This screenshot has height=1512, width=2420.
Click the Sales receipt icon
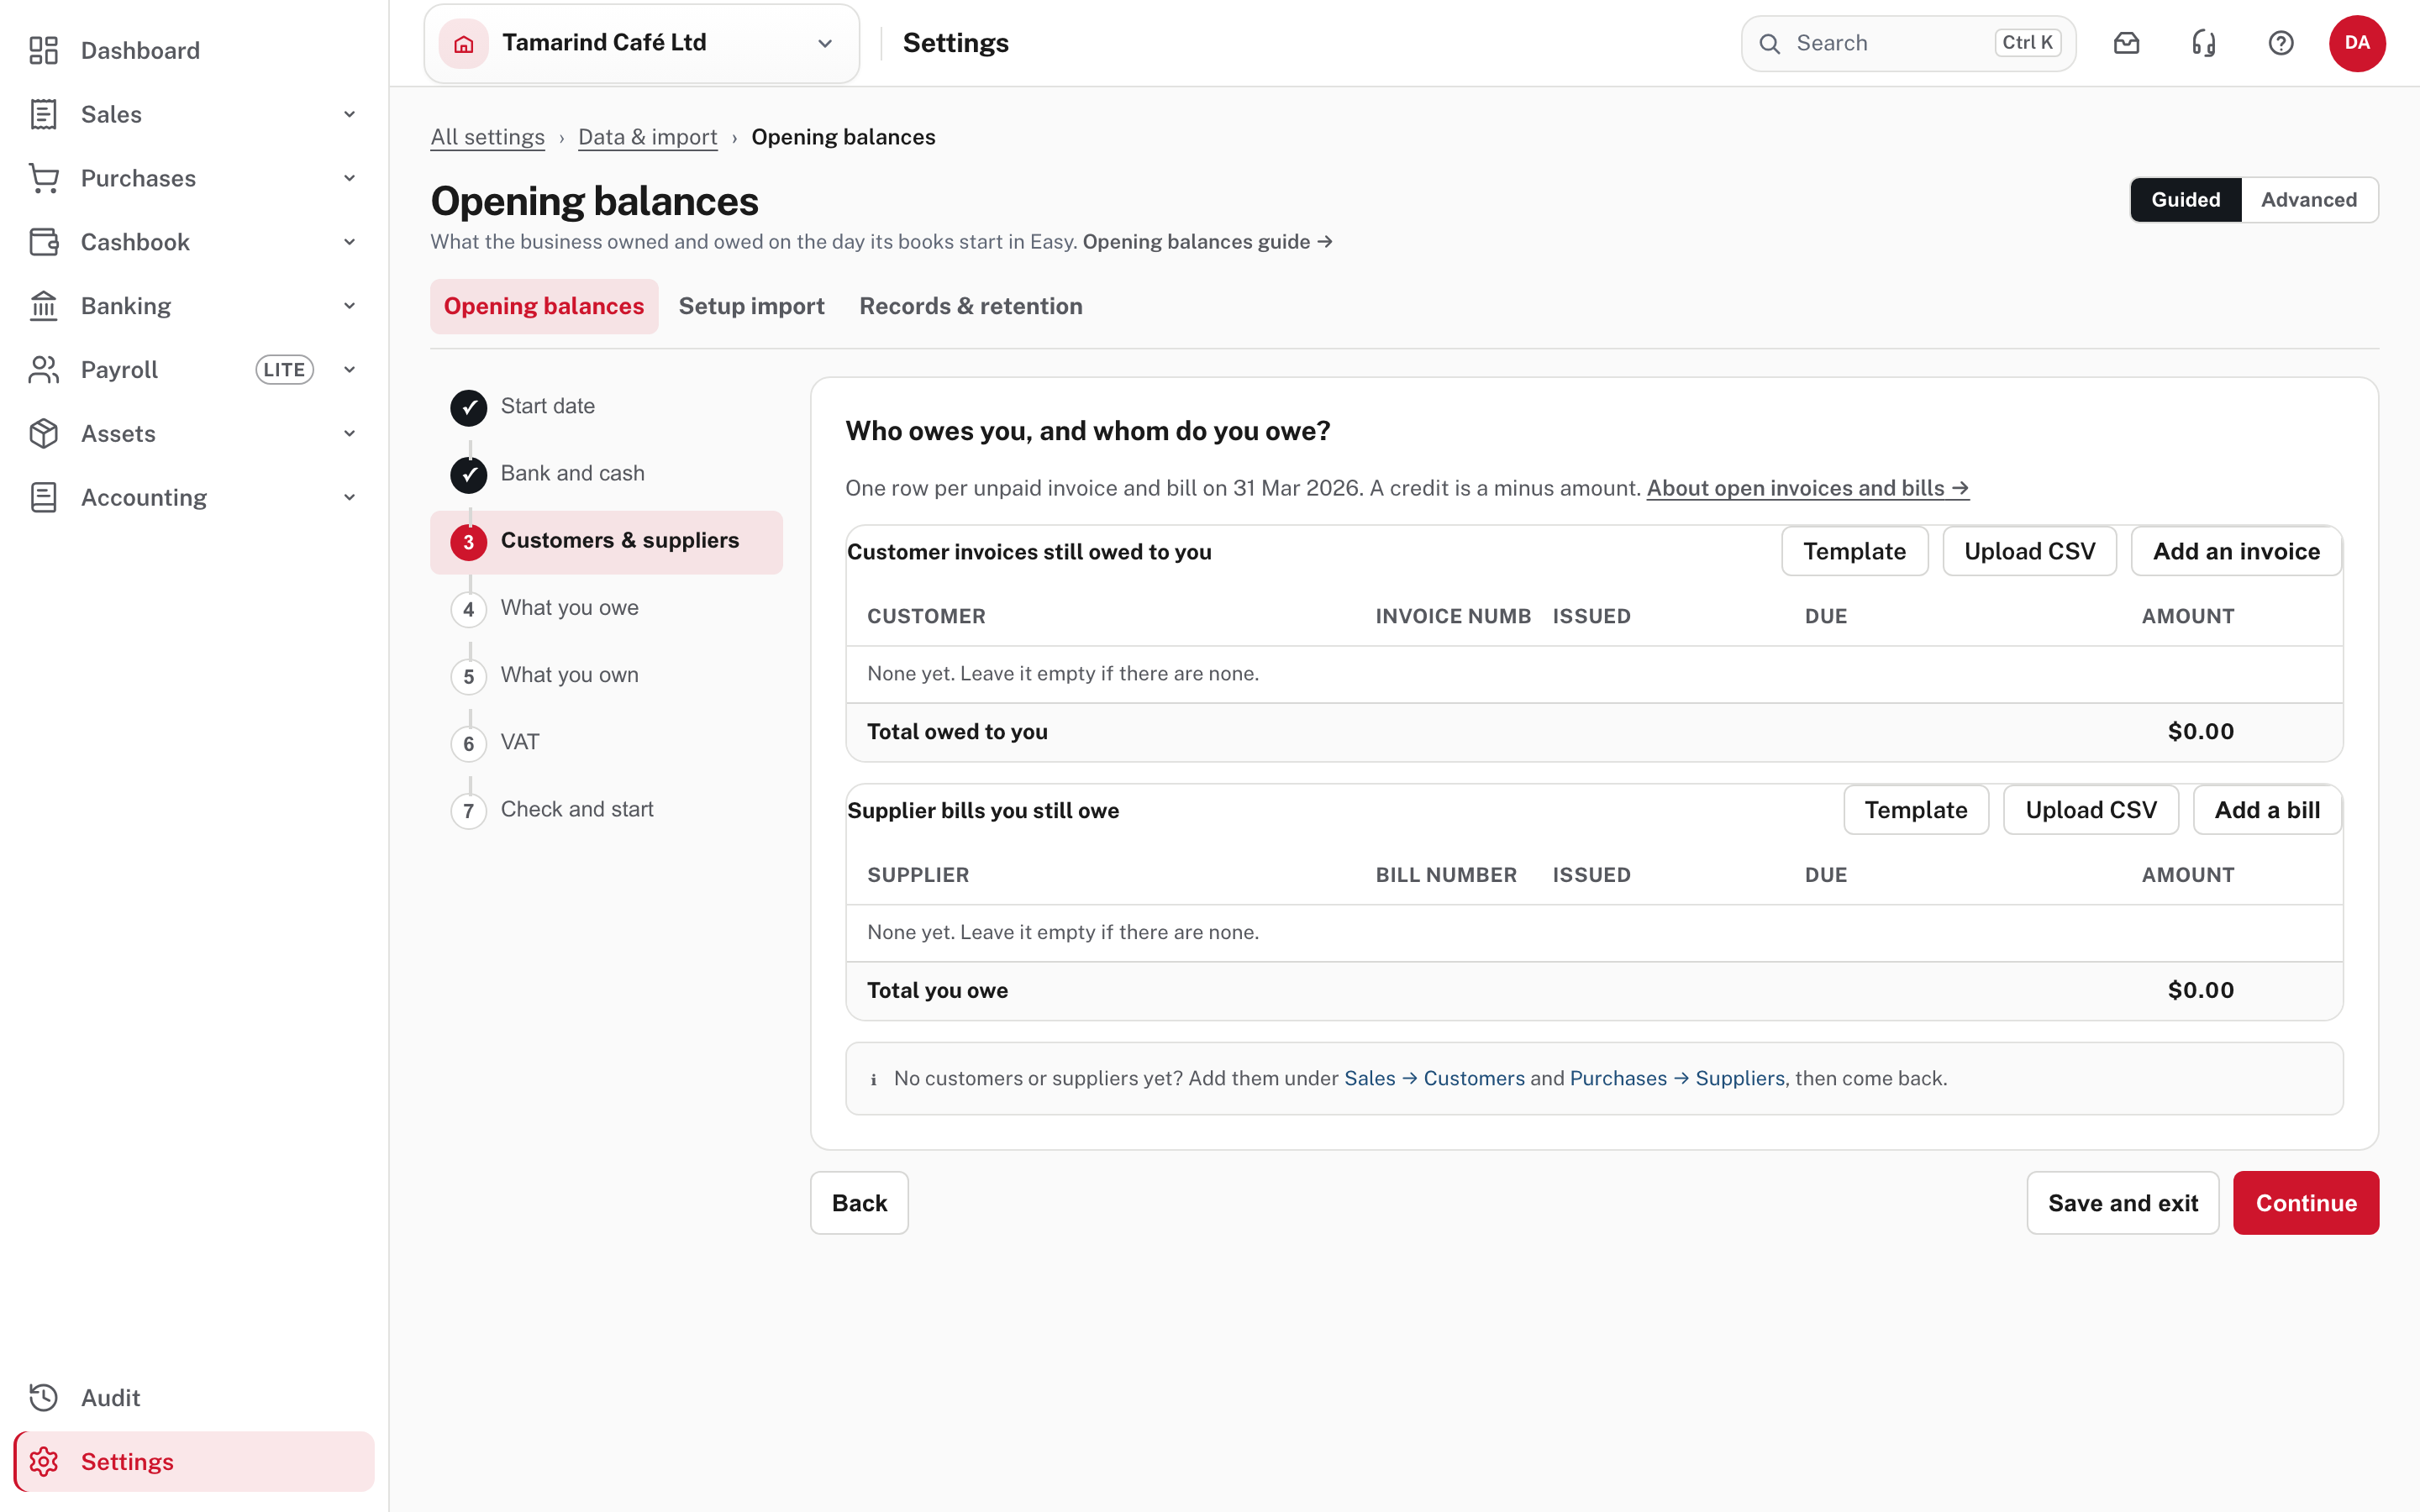pos(44,114)
